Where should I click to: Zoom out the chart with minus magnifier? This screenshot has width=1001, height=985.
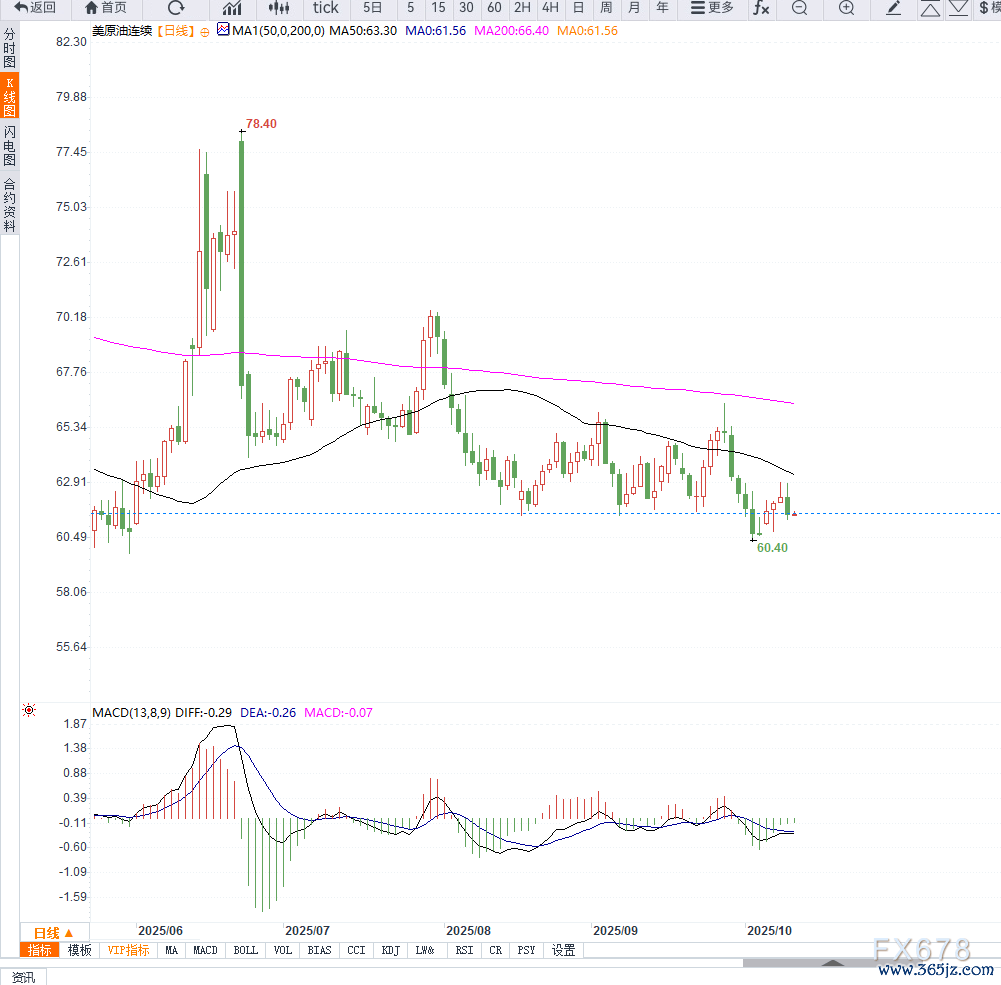[799, 8]
